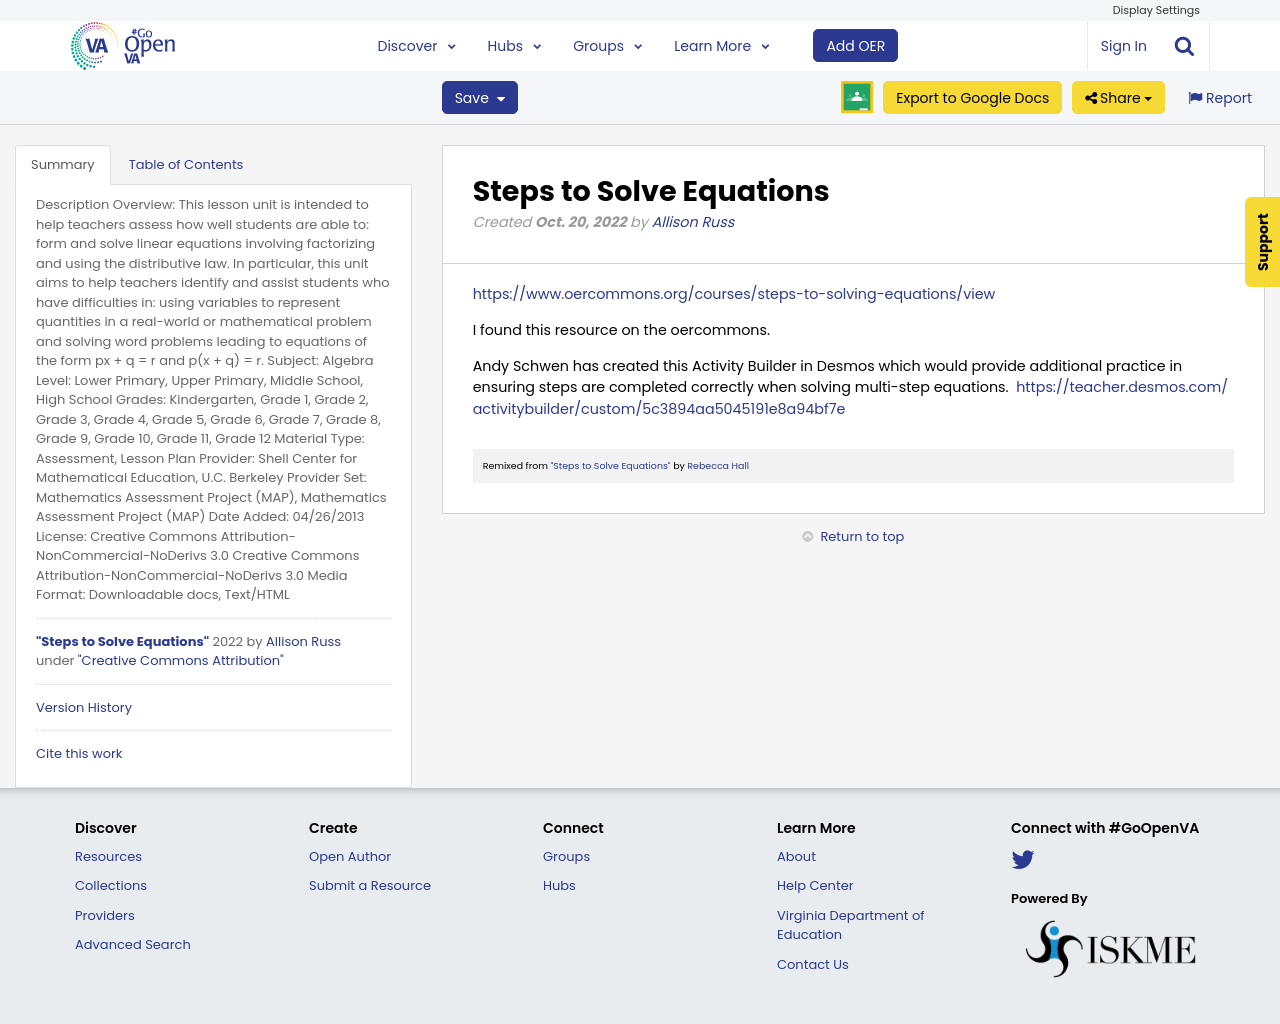The image size is (1280, 1024).
Task: Open the site search magnifier
Action: click(x=1183, y=44)
